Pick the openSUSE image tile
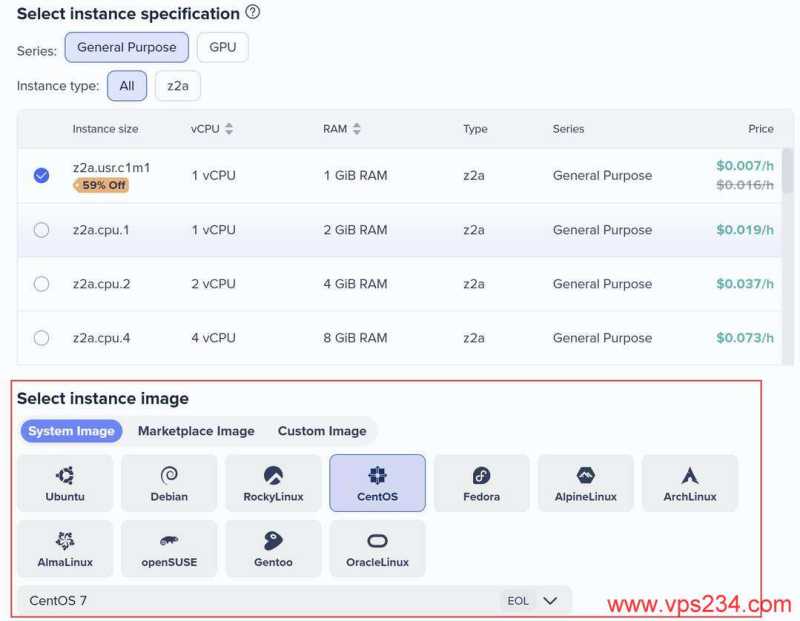 point(169,548)
